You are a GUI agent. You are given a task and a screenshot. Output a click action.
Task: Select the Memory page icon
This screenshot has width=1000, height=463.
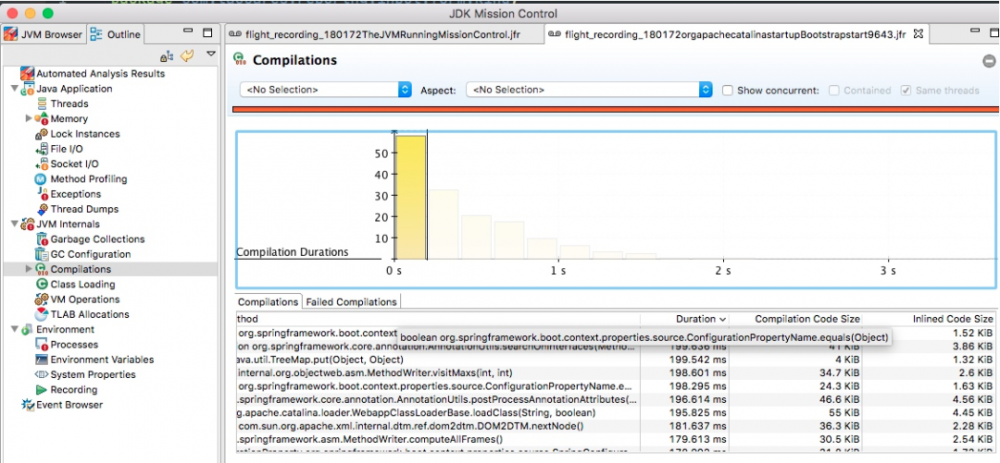[41, 119]
